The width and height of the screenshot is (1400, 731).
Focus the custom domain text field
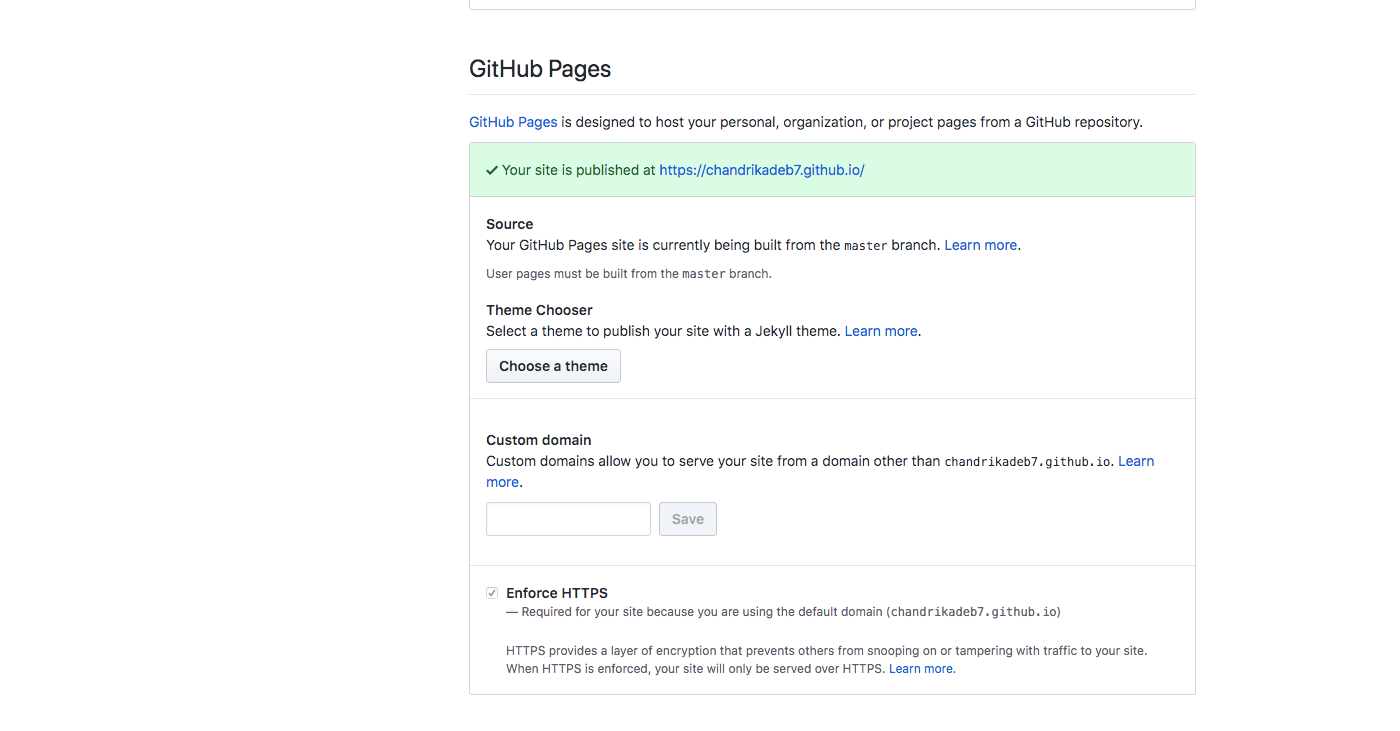coord(568,519)
